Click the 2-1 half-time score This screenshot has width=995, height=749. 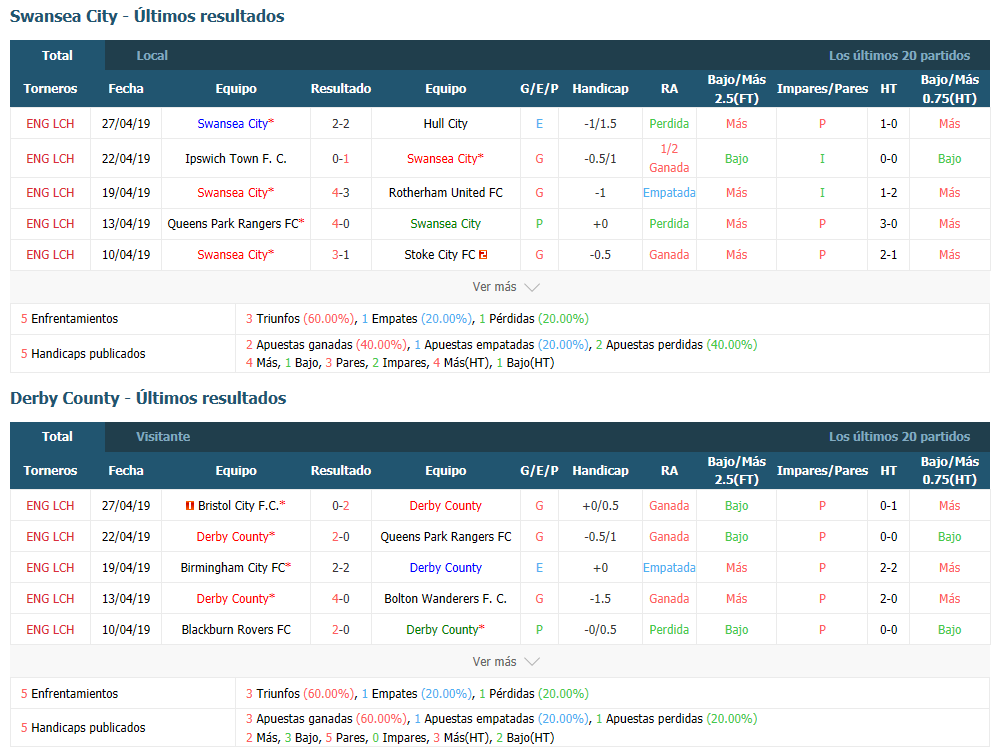tap(888, 255)
